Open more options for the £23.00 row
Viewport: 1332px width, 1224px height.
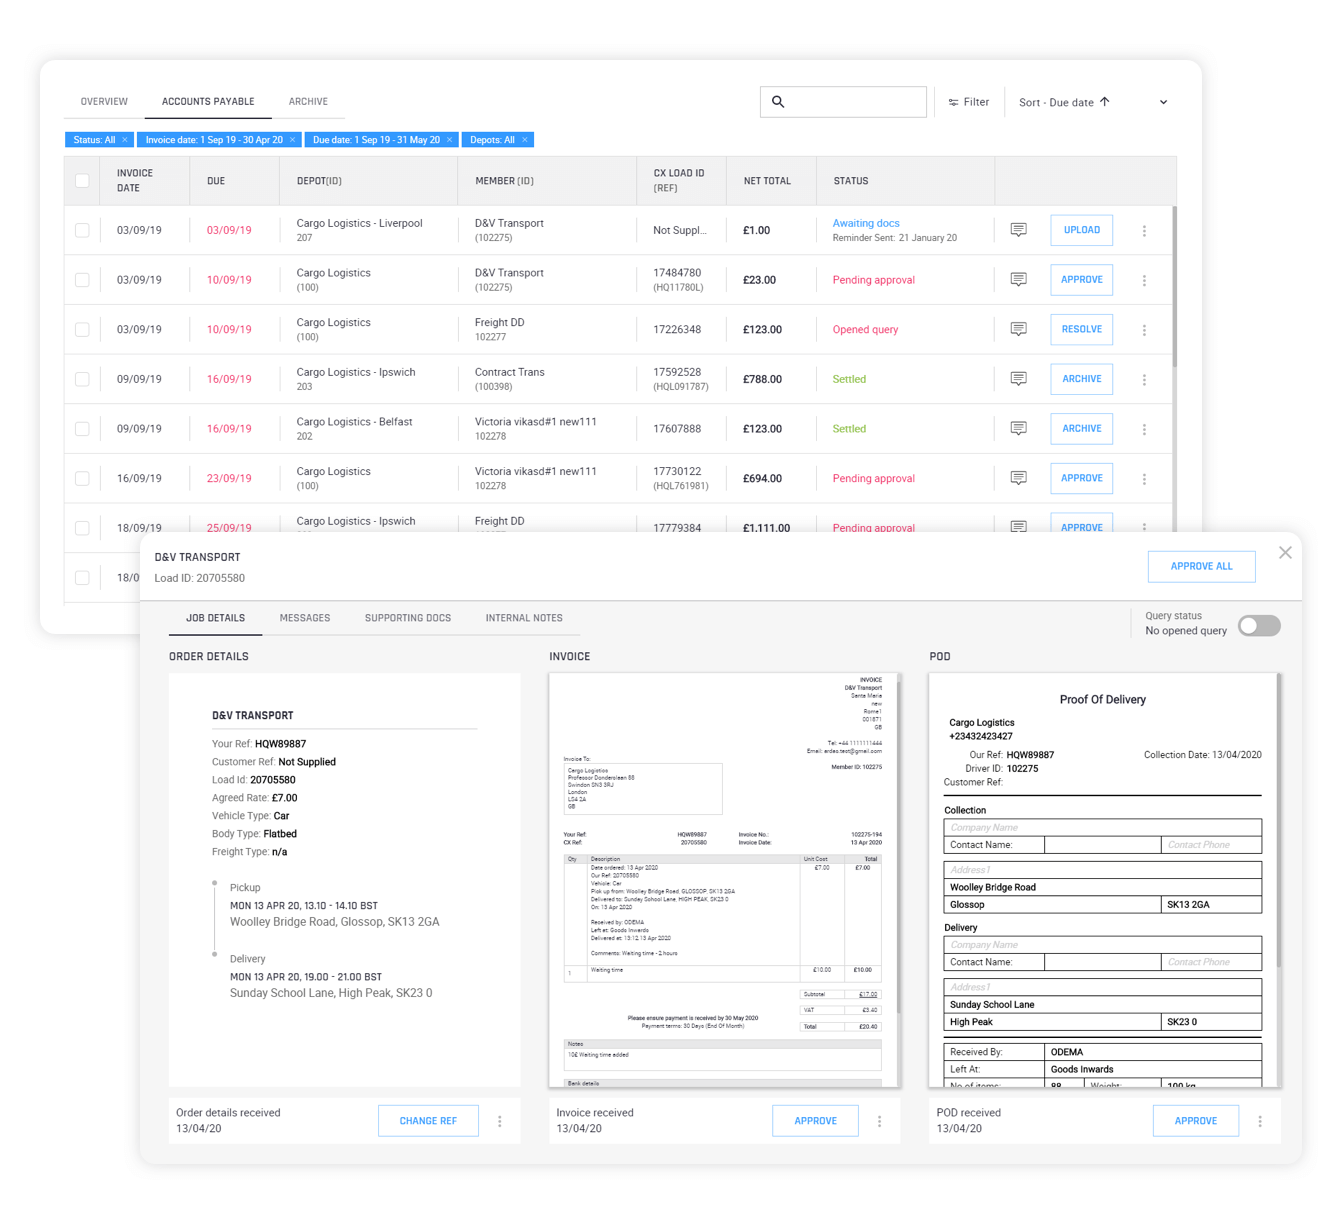point(1144,281)
